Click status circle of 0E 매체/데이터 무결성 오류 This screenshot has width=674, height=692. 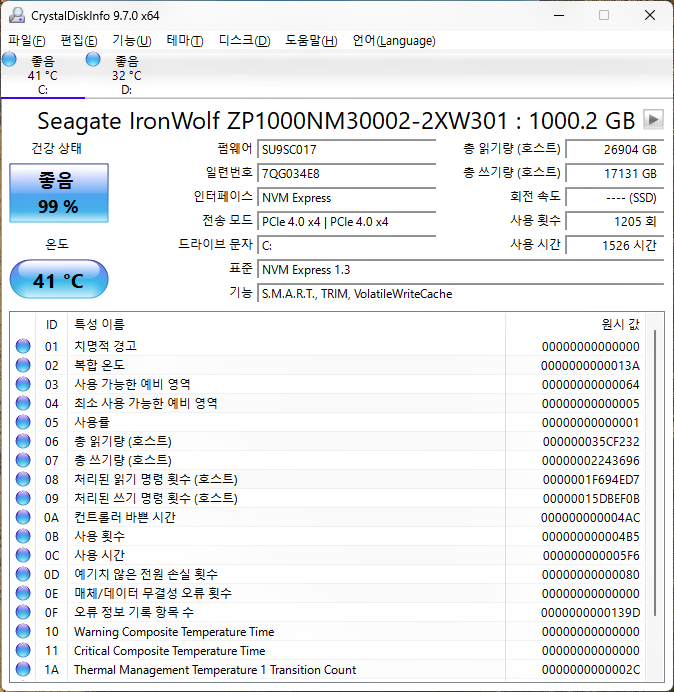23,593
